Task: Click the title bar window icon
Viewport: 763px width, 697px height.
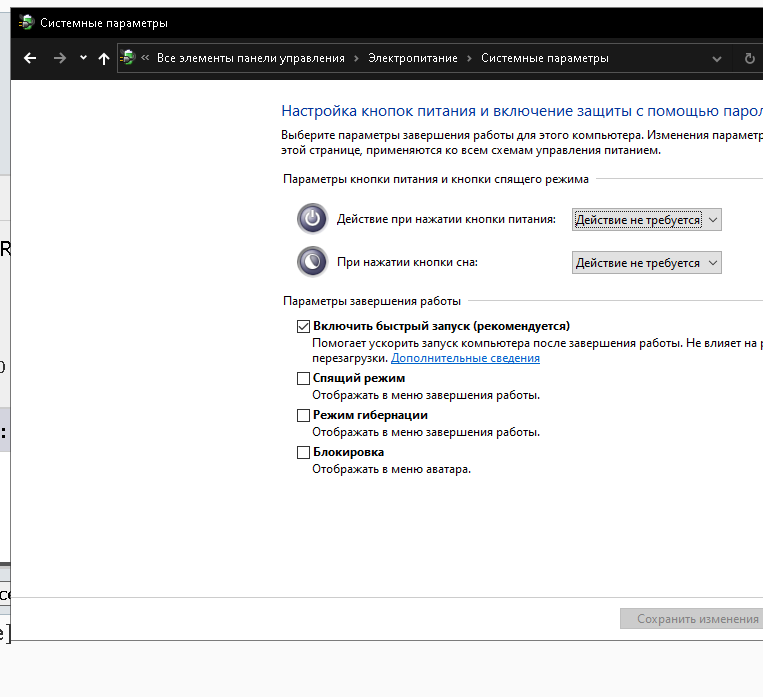Action: 26,22
